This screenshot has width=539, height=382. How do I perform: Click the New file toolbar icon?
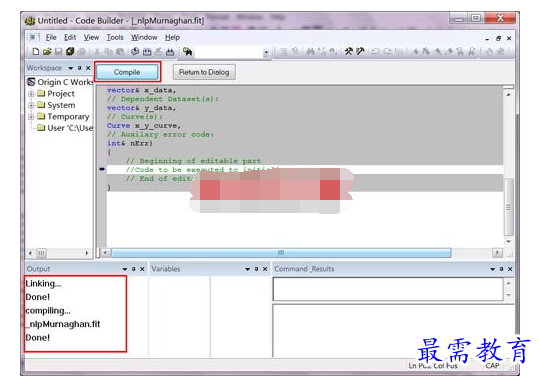36,52
